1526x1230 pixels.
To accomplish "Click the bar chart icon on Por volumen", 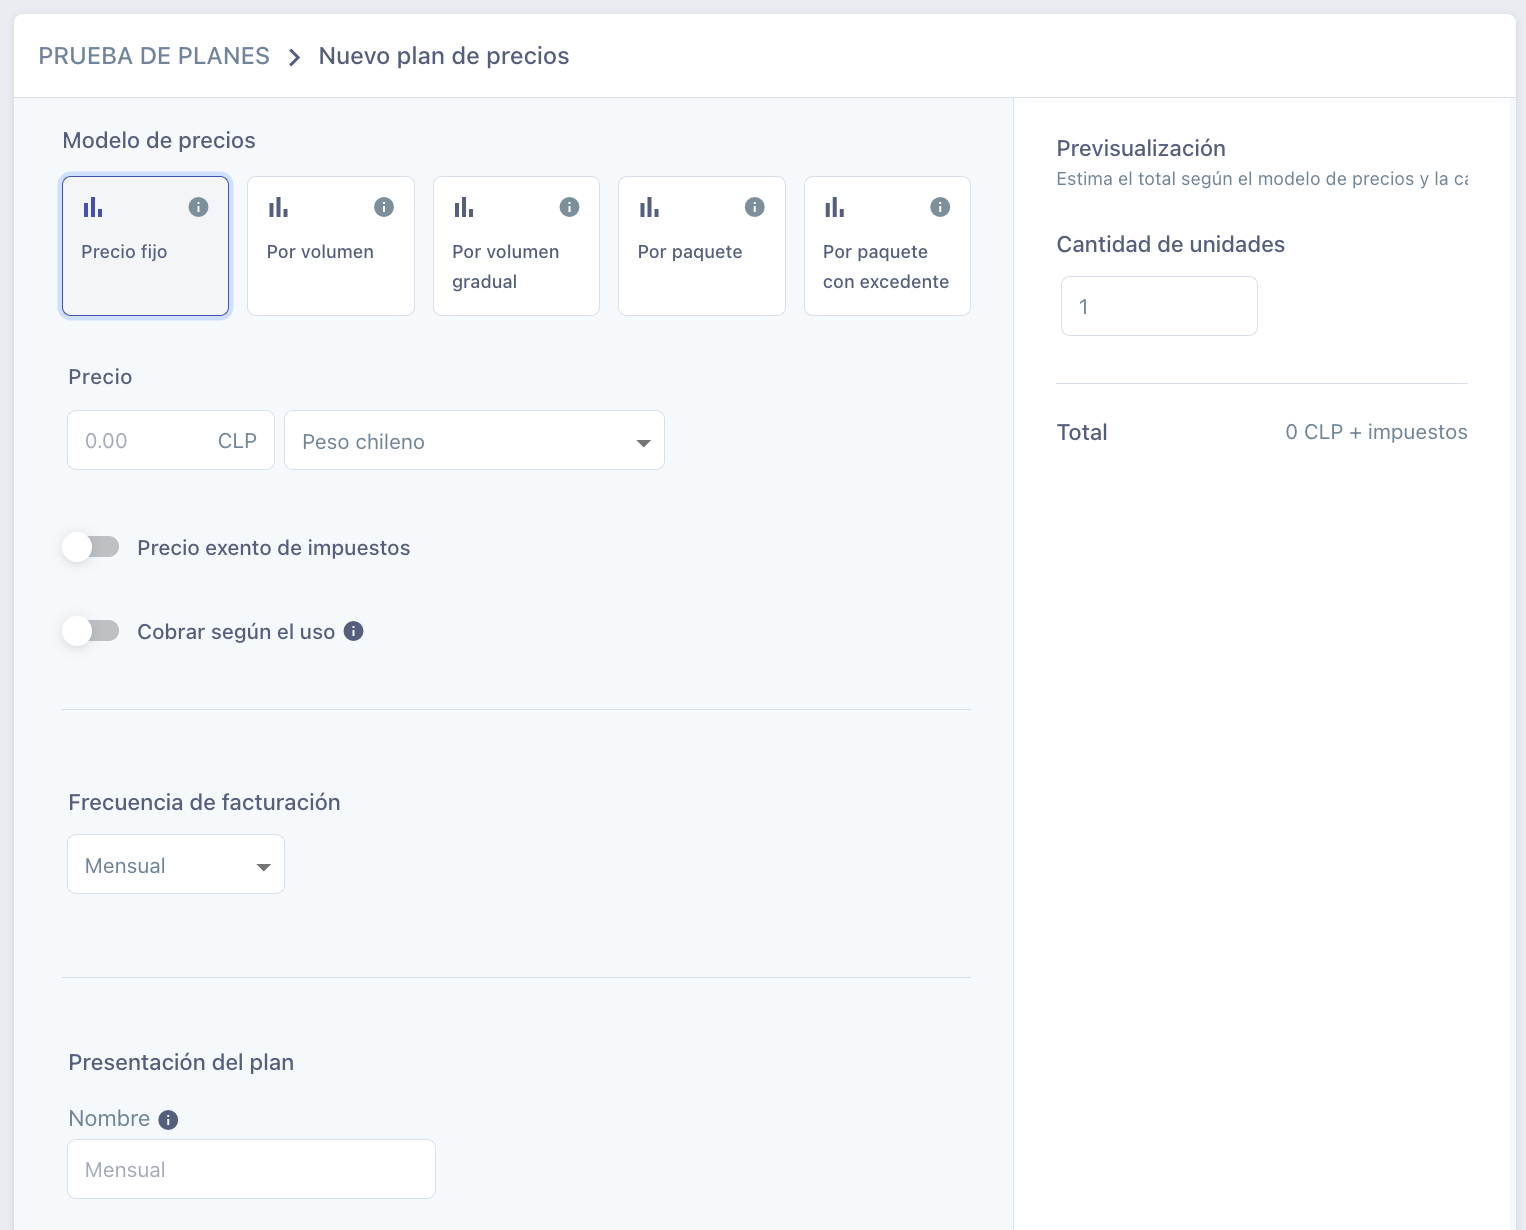I will (x=278, y=207).
